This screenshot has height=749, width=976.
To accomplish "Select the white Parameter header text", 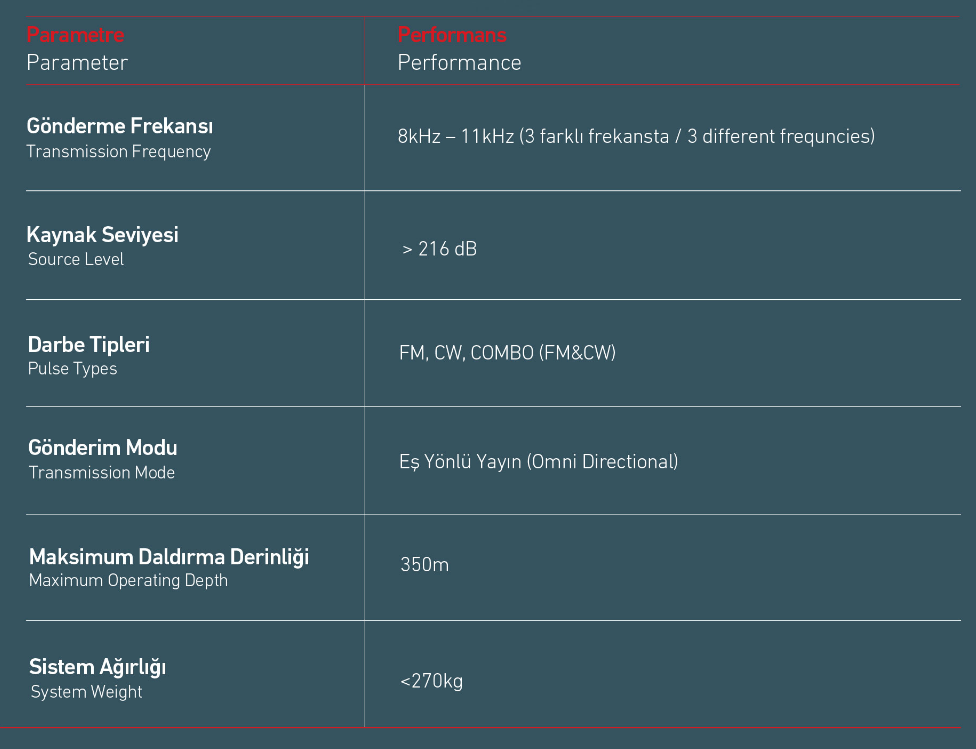I will pyautogui.click(x=77, y=63).
